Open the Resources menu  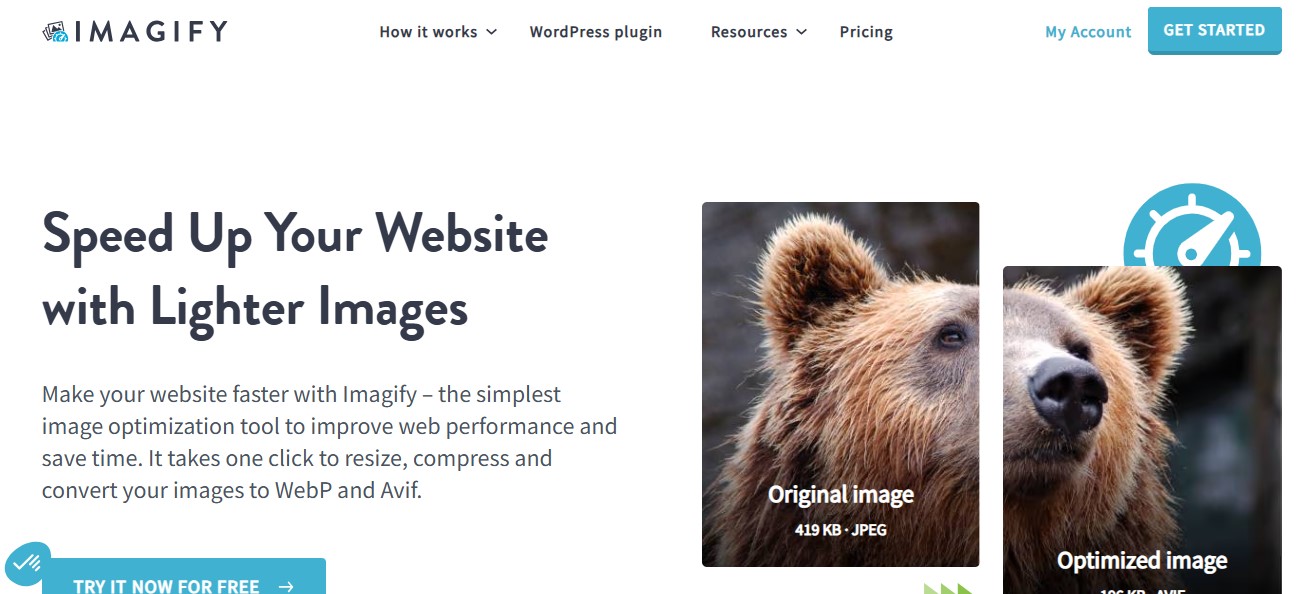point(759,32)
